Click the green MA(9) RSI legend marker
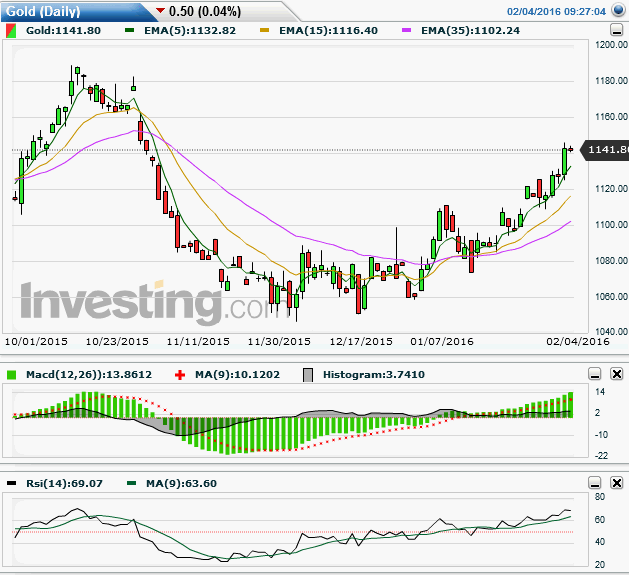Viewport: 629px width, 575px height. pyautogui.click(x=131, y=483)
